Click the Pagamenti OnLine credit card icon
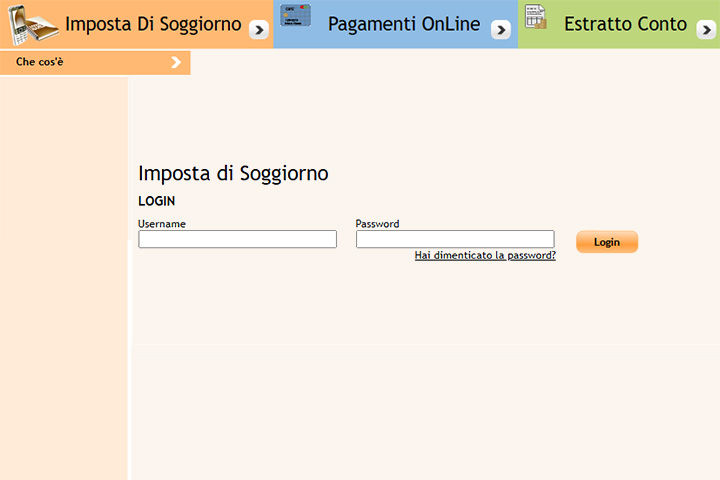The image size is (720, 480). click(295, 16)
